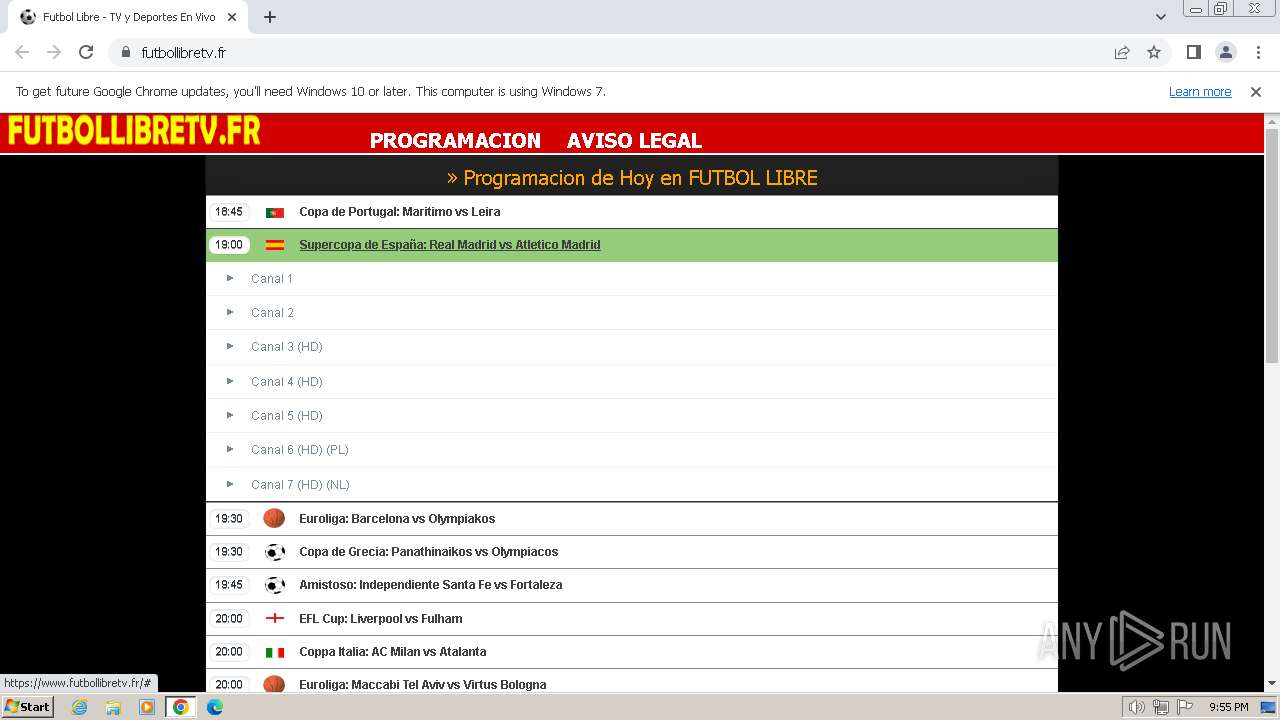The image size is (1280, 720).
Task: Open the Windows Start menu
Action: [x=28, y=707]
